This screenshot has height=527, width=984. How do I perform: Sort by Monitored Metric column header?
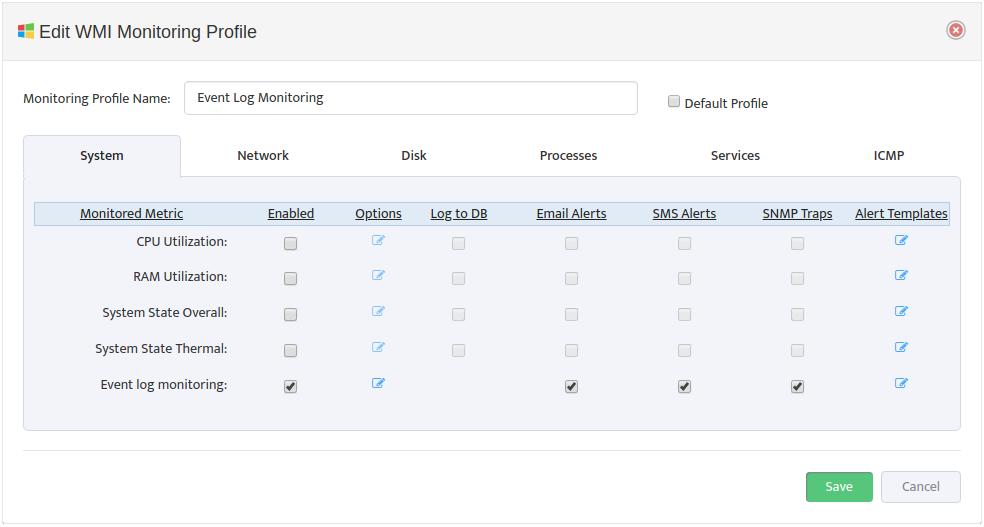pyautogui.click(x=132, y=214)
